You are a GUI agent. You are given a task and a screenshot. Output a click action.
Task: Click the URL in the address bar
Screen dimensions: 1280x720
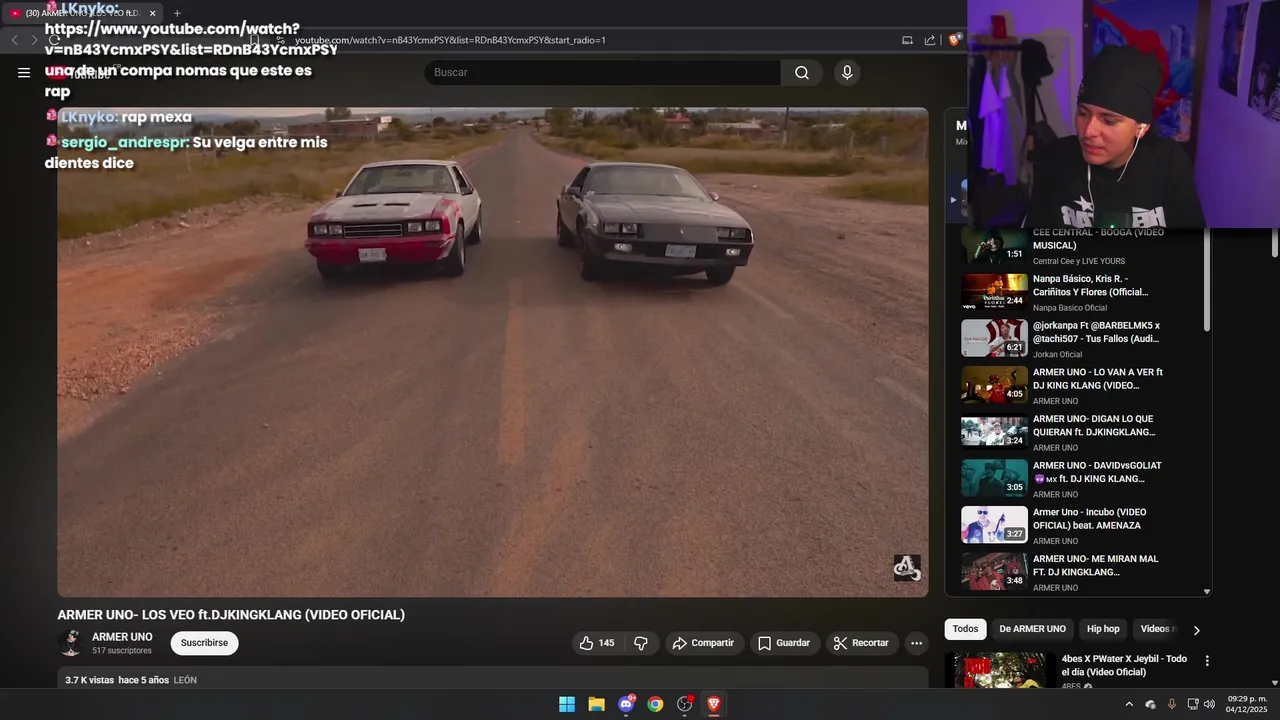point(450,40)
